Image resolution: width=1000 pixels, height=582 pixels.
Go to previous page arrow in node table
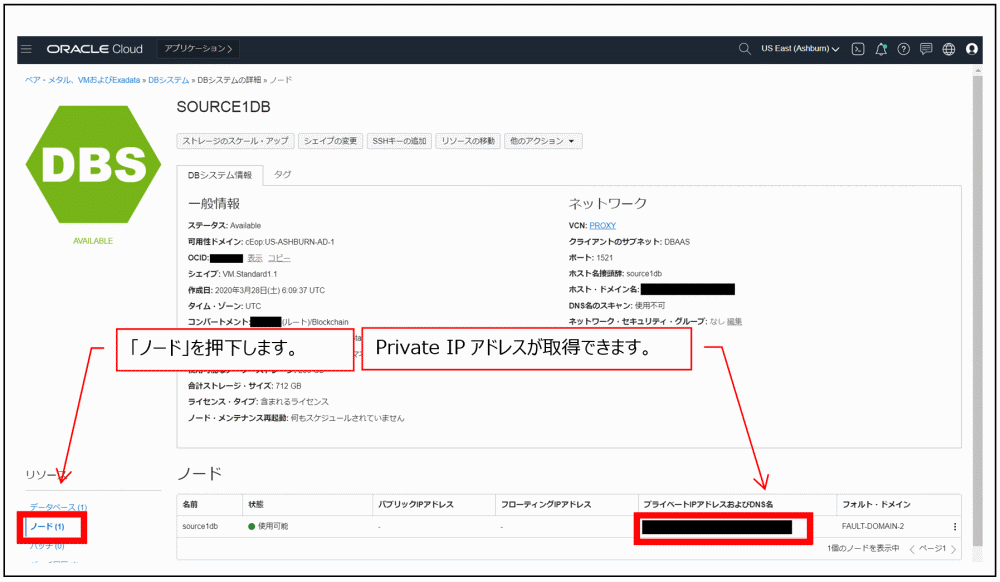pyautogui.click(x=912, y=549)
